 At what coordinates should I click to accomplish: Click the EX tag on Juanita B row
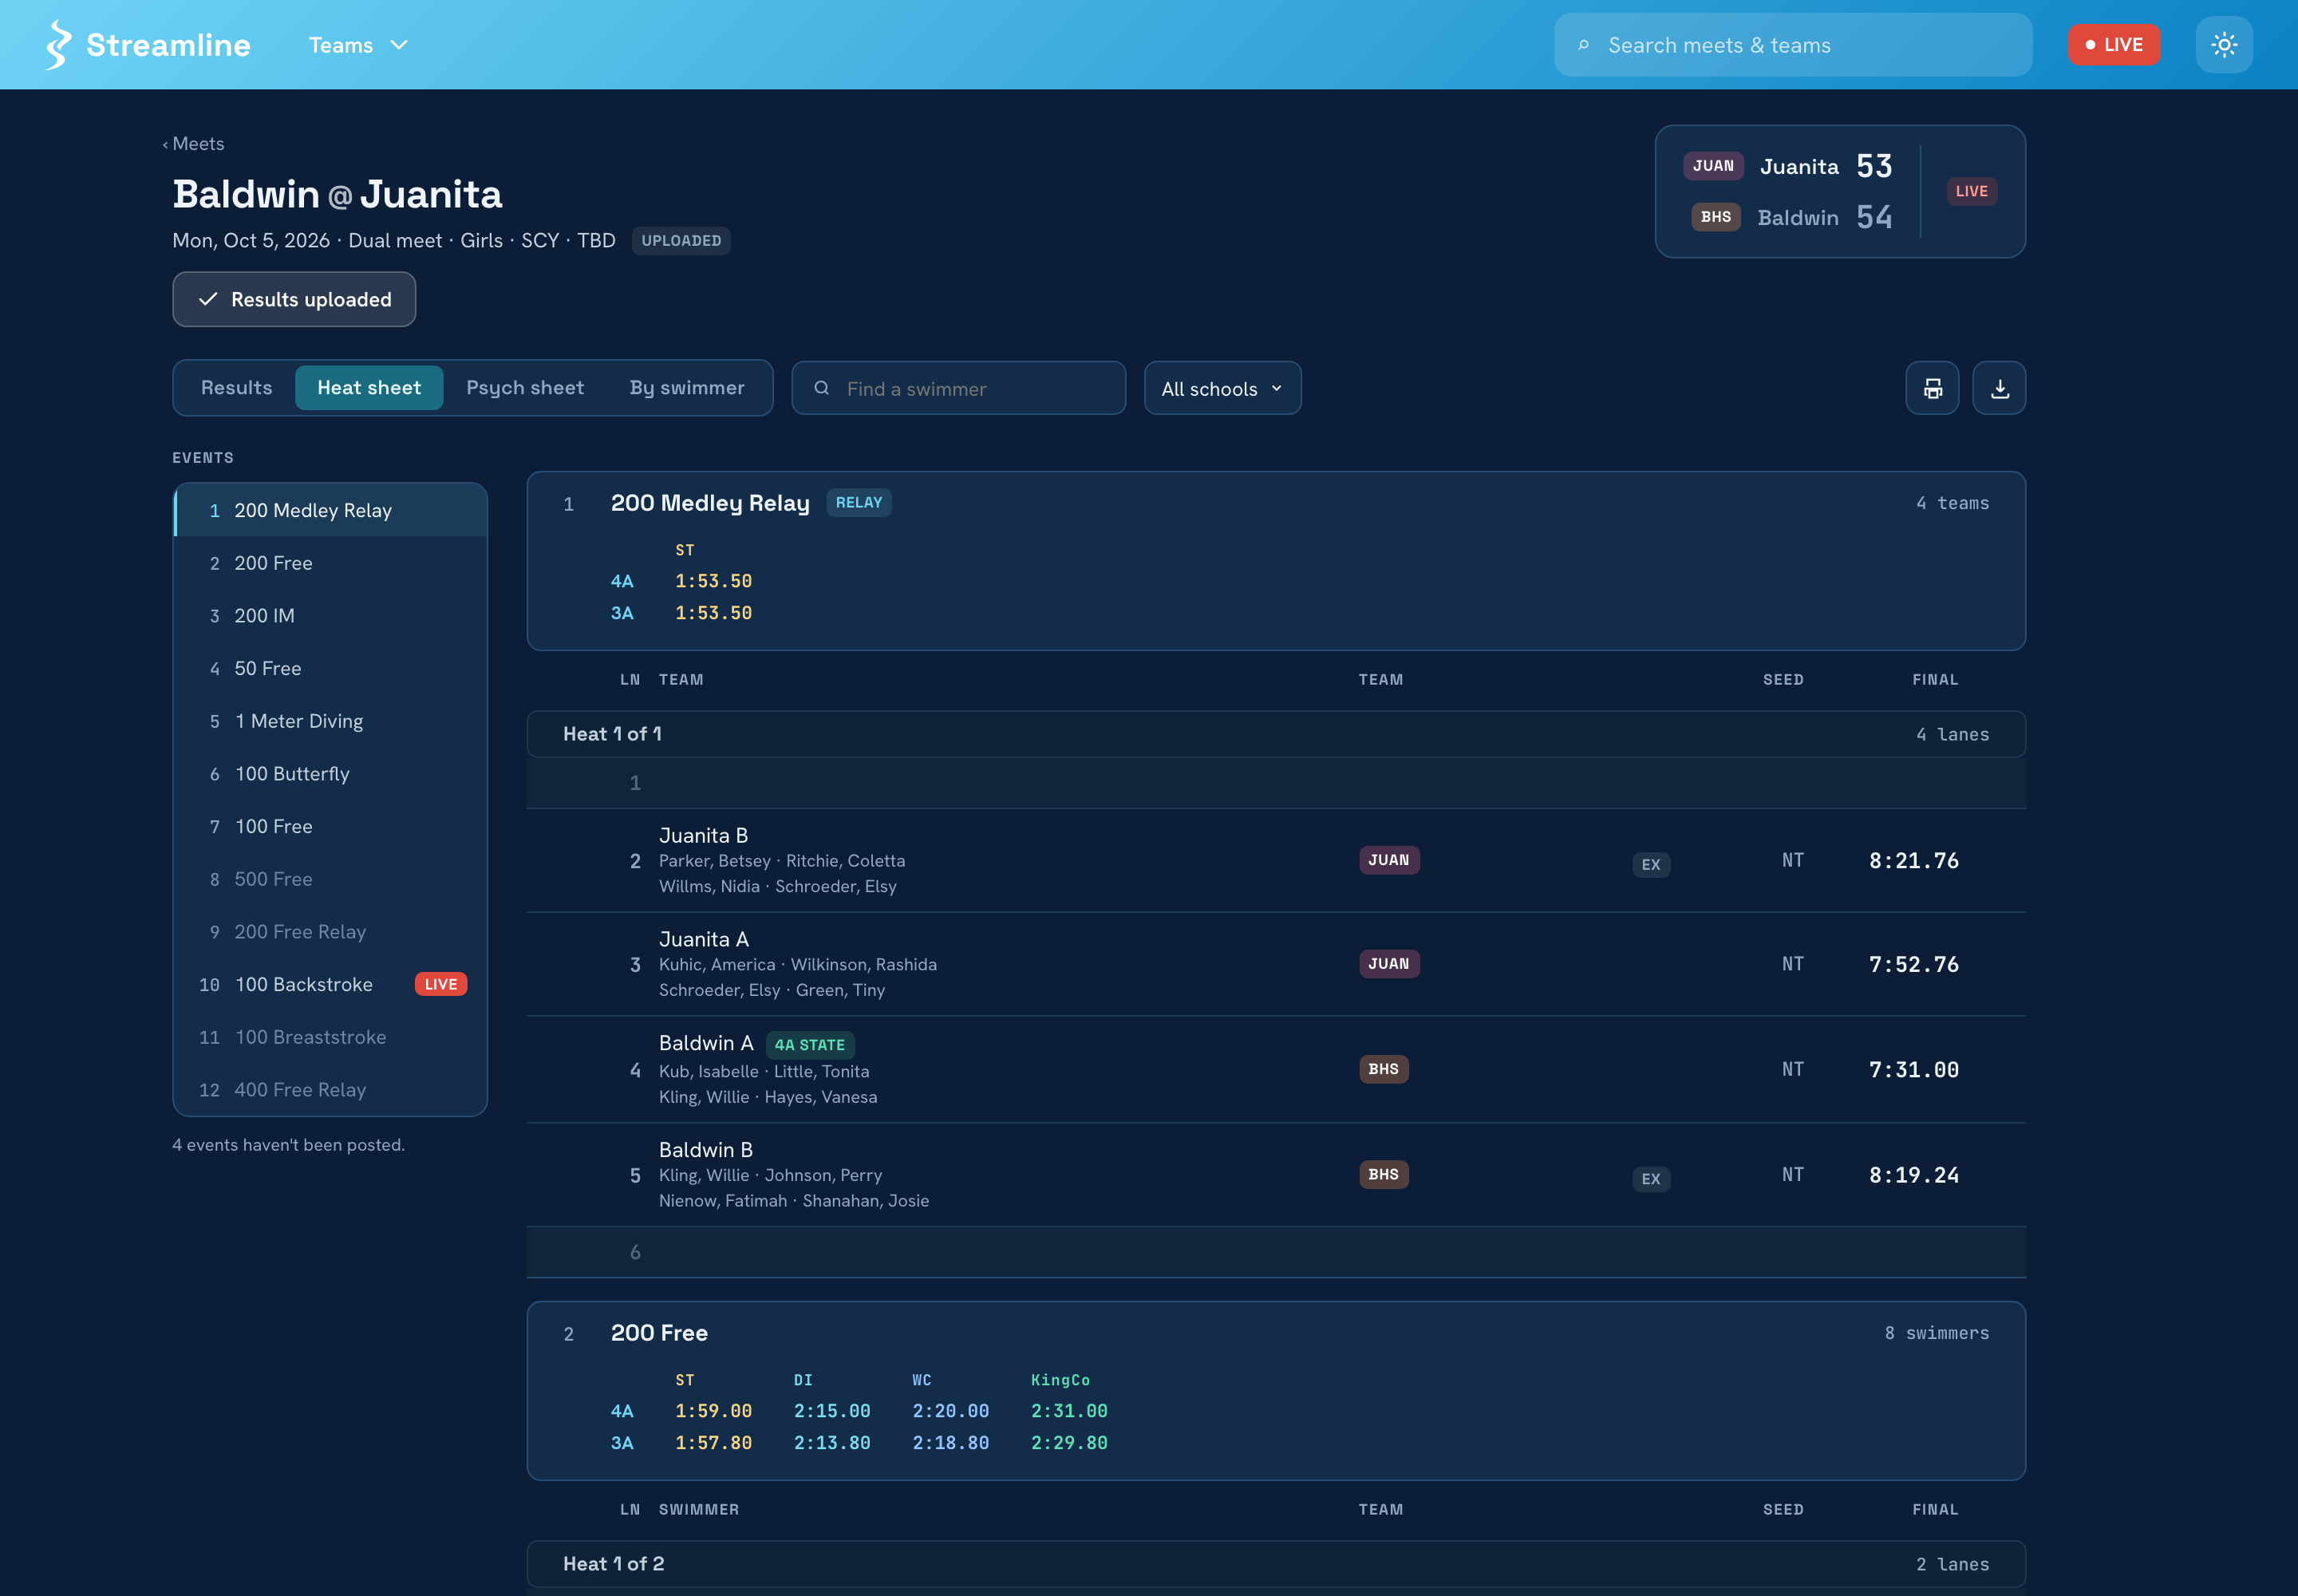1650,865
